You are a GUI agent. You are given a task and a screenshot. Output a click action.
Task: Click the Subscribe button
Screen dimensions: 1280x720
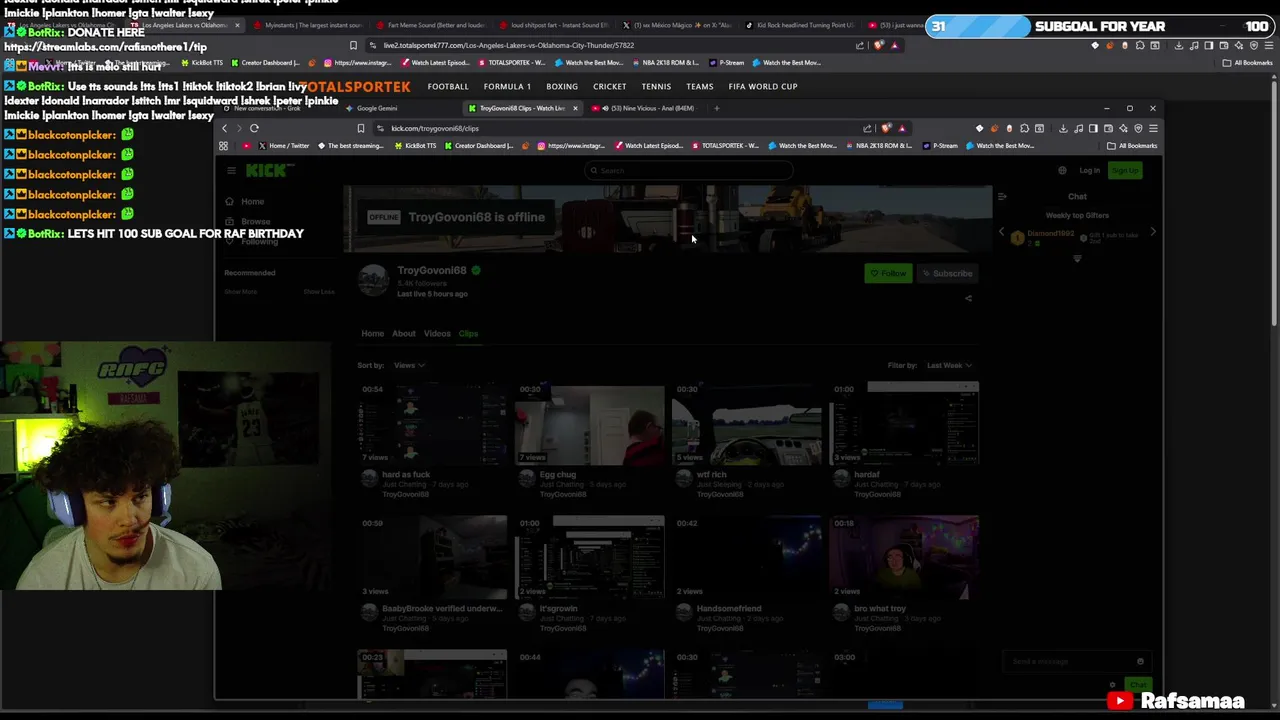click(948, 273)
